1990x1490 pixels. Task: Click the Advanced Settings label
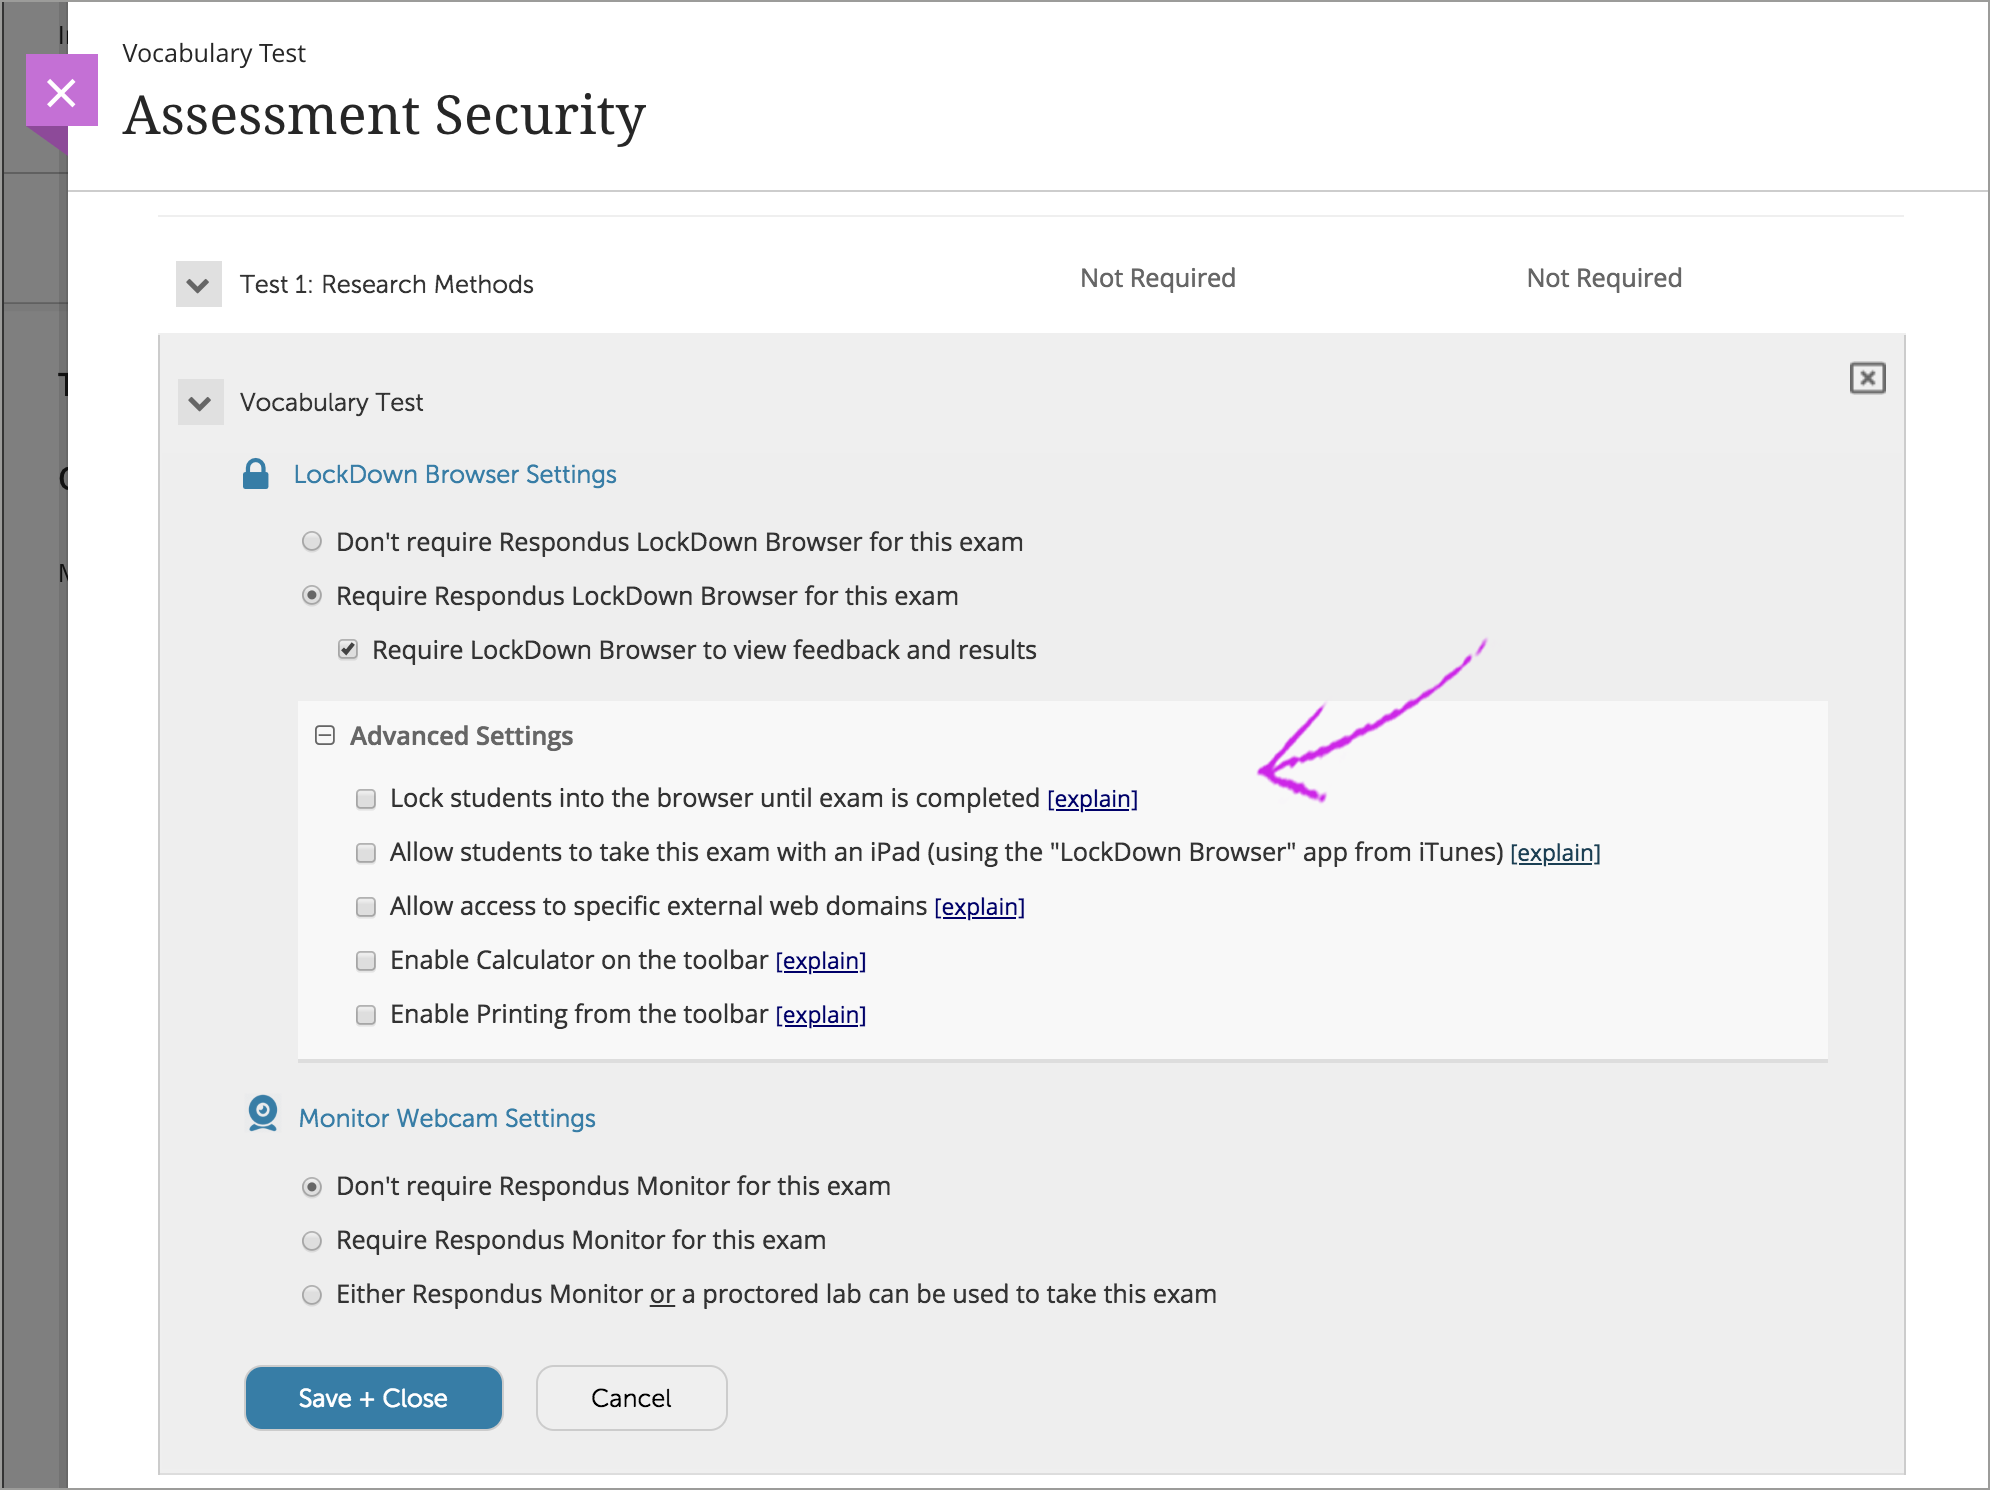[x=461, y=736]
